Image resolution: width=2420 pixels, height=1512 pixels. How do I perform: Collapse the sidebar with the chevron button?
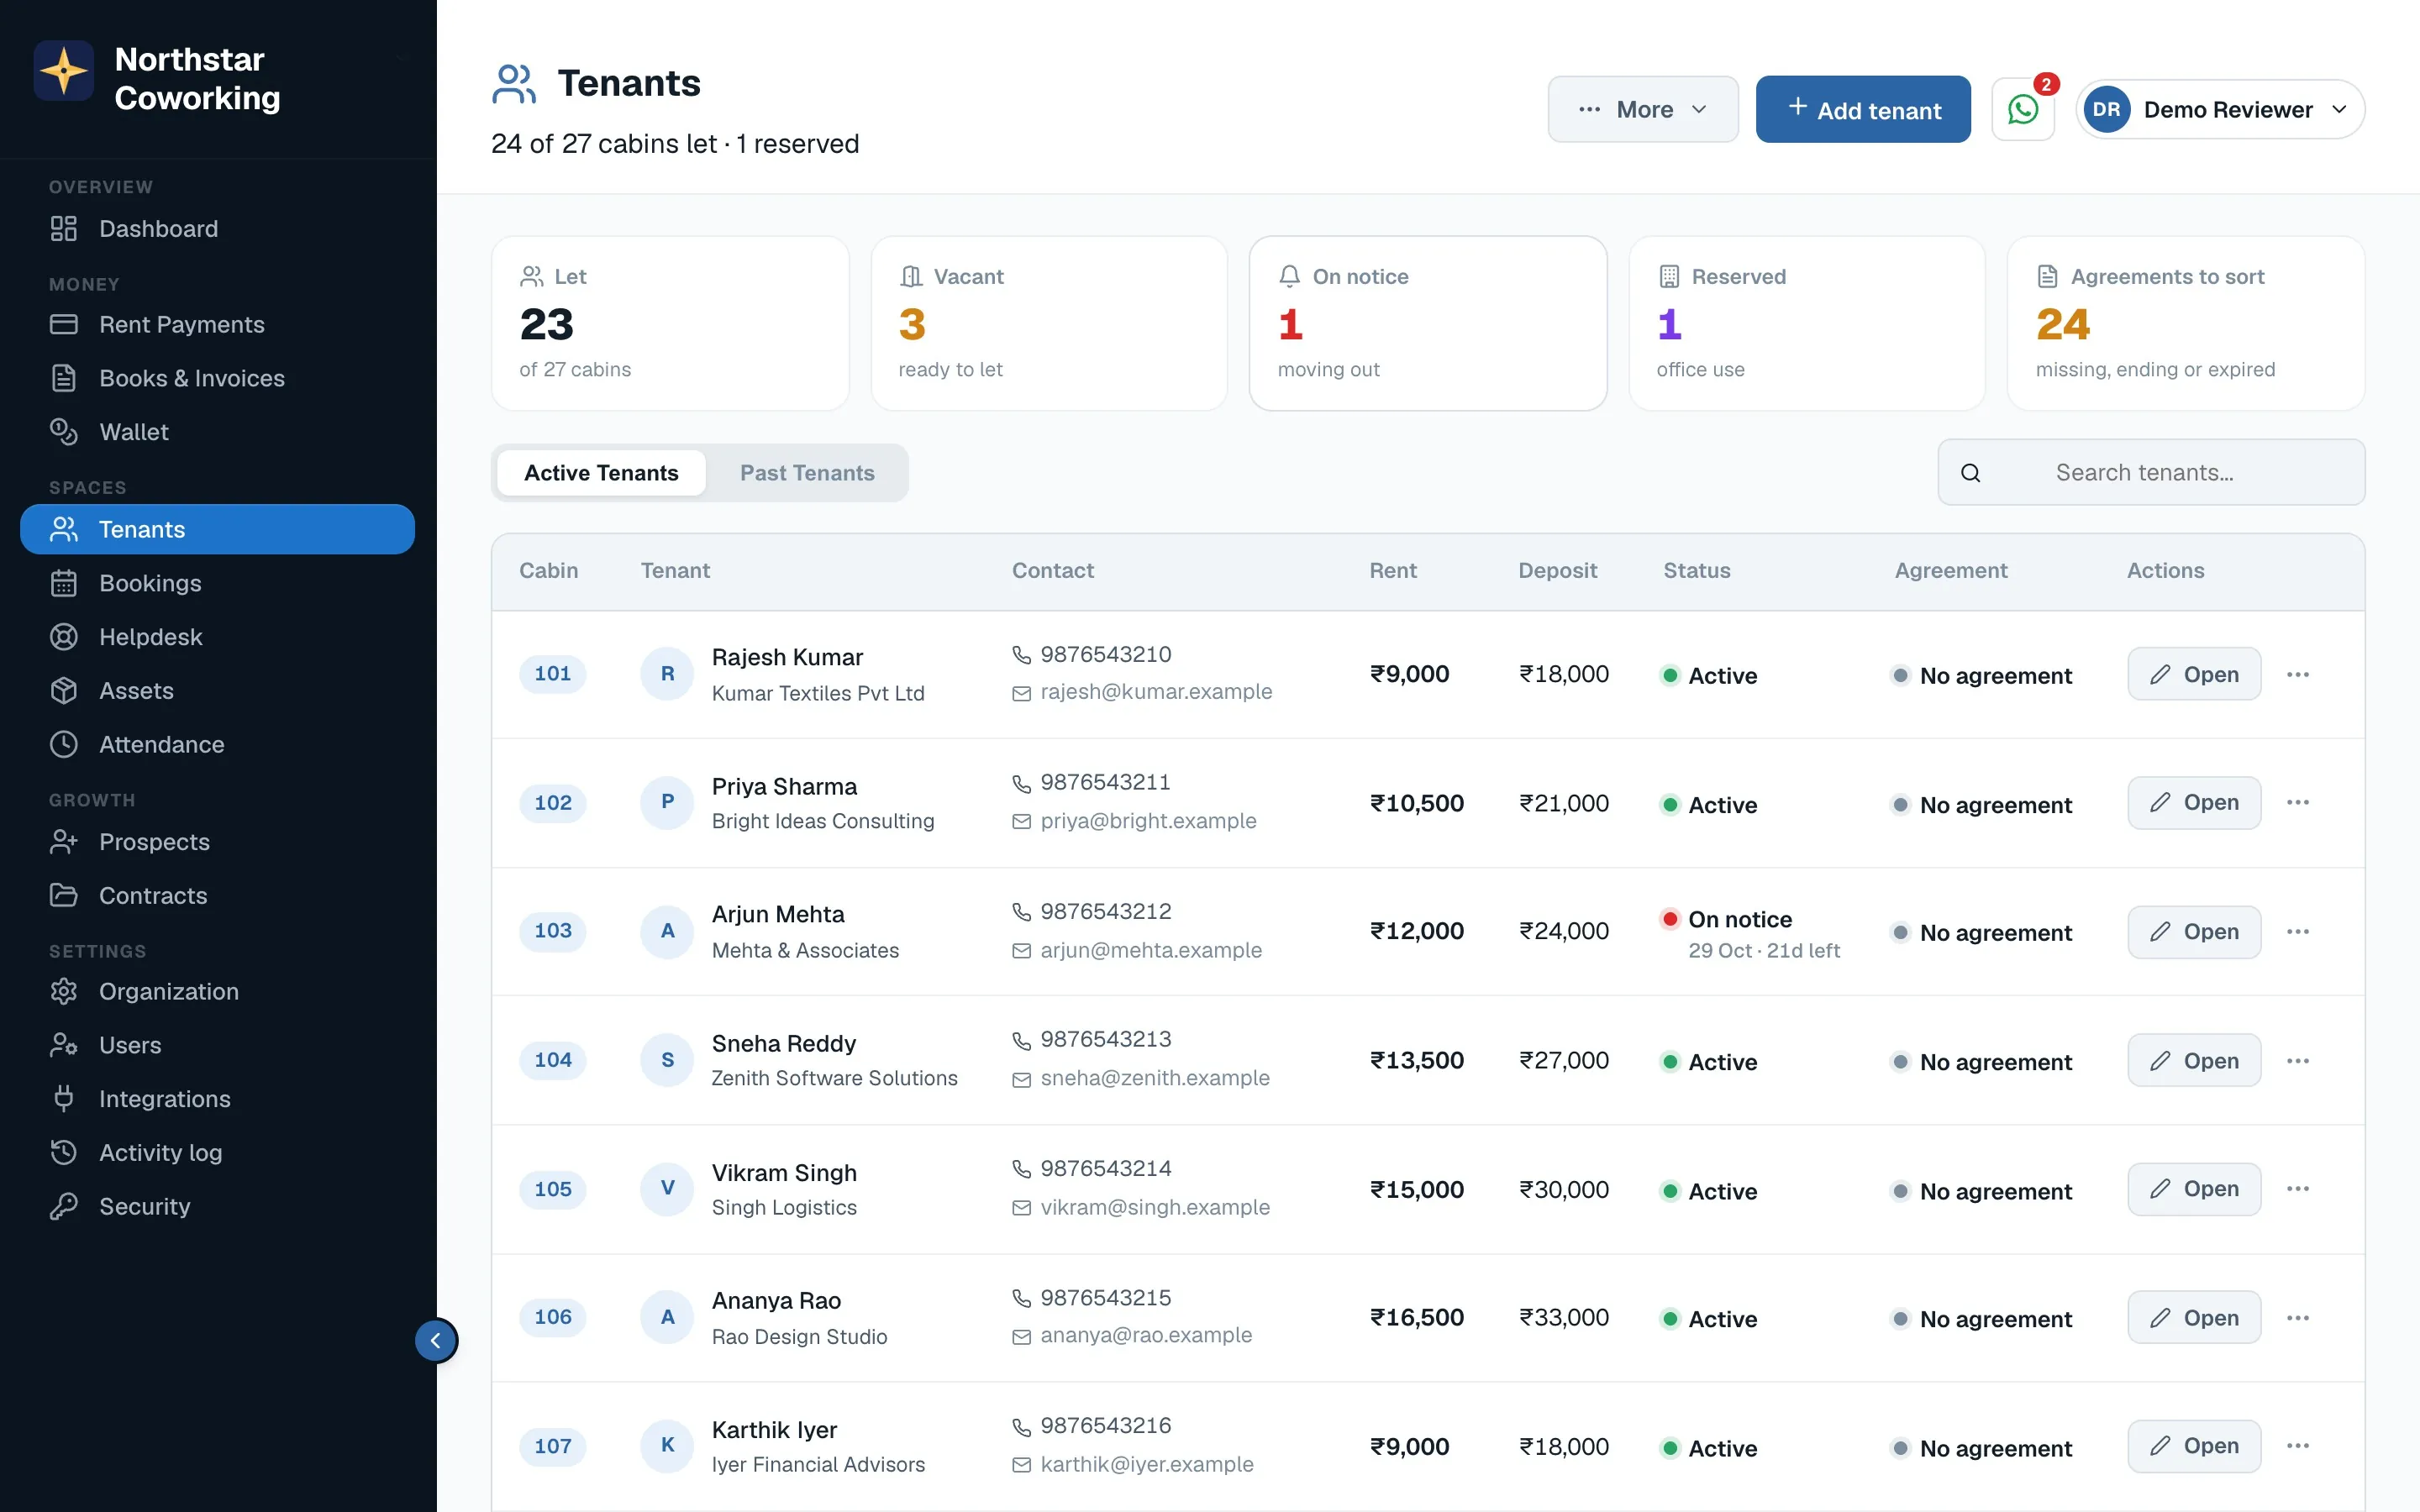436,1341
